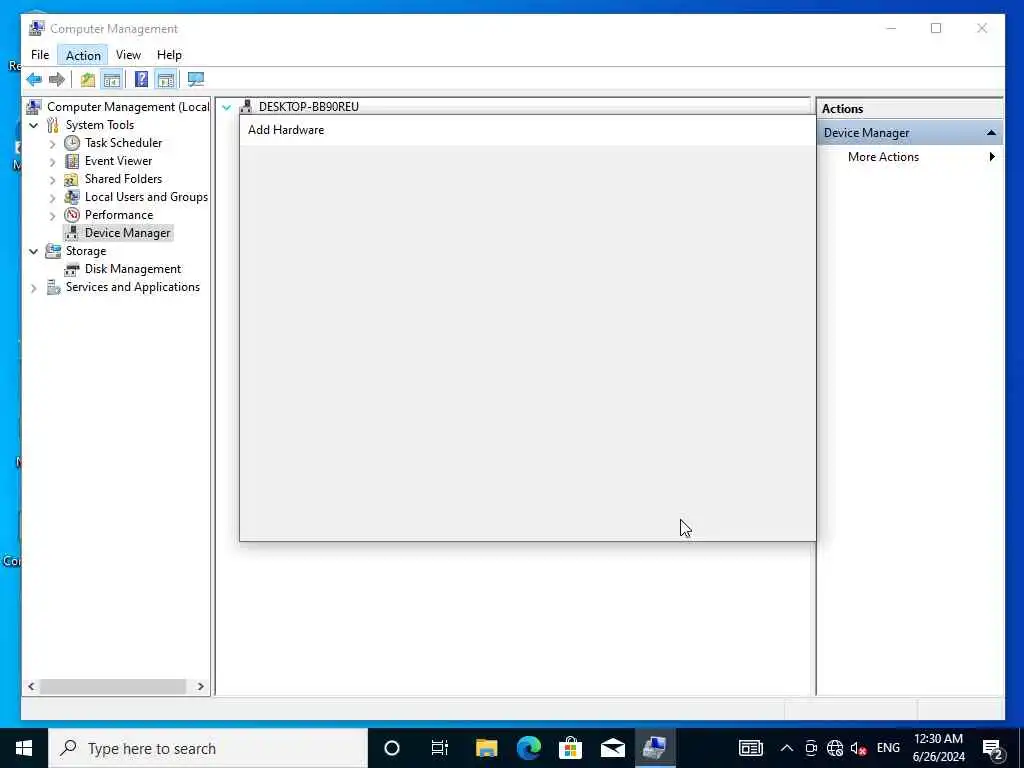Click the Event Viewer icon in tree
The width and height of the screenshot is (1024, 768).
coord(72,161)
